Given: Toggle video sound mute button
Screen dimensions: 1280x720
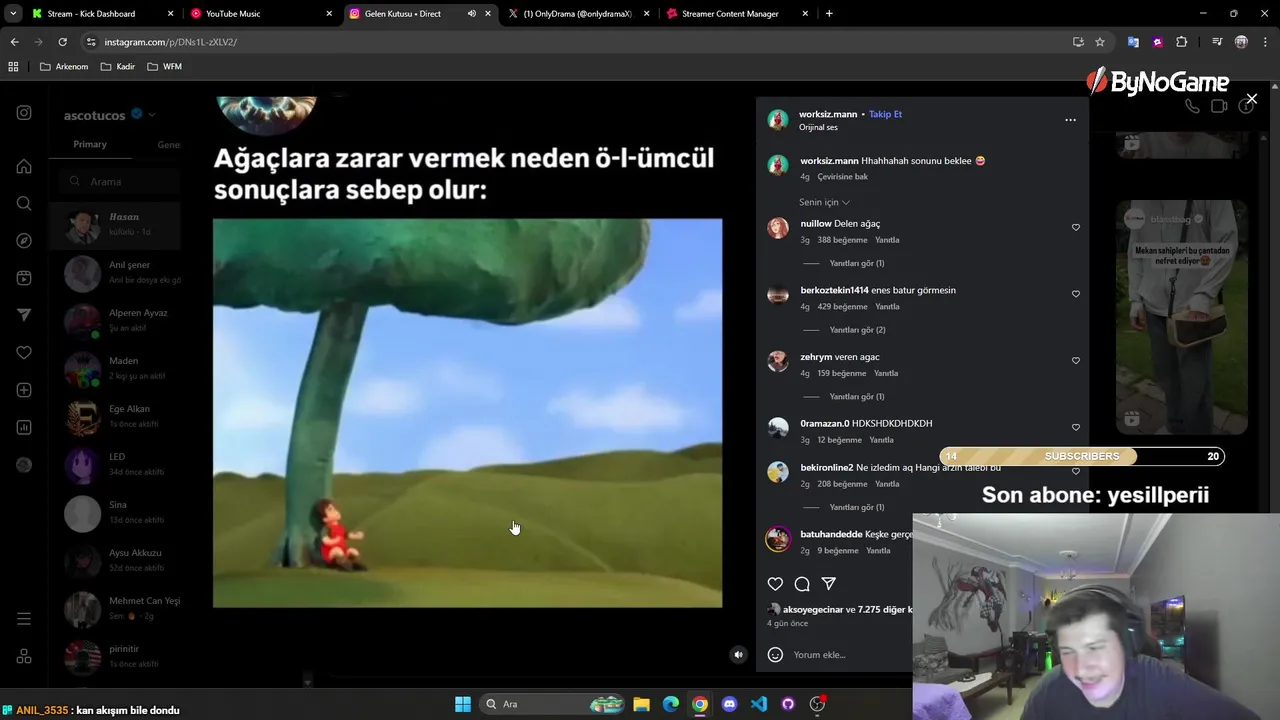Looking at the screenshot, I should click(x=738, y=655).
